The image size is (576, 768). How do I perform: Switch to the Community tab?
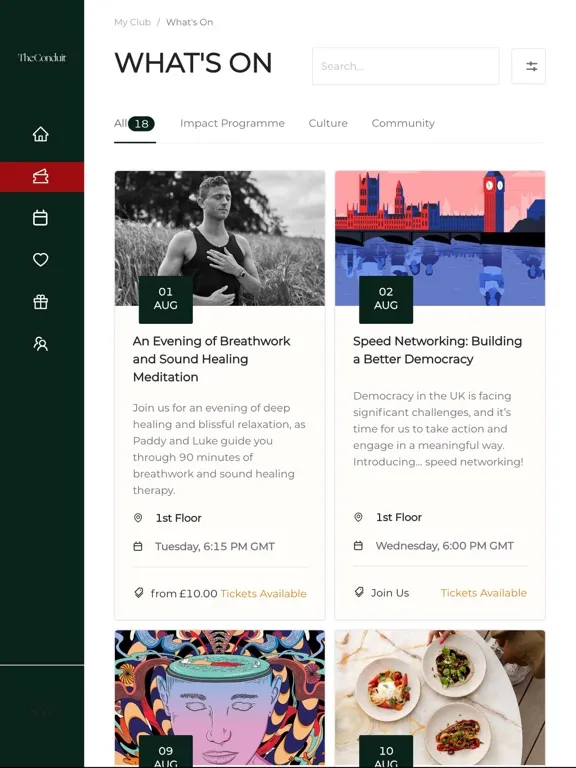click(x=403, y=123)
